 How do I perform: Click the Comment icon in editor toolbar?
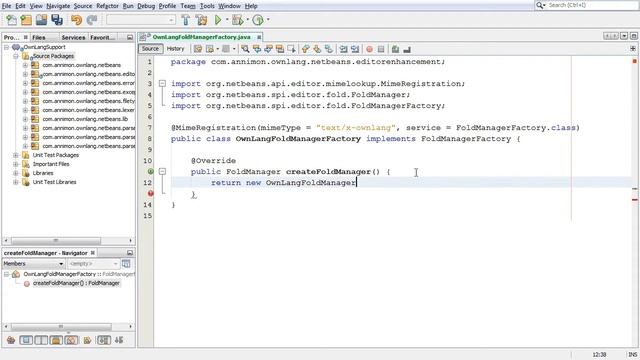pyautogui.click(x=395, y=49)
